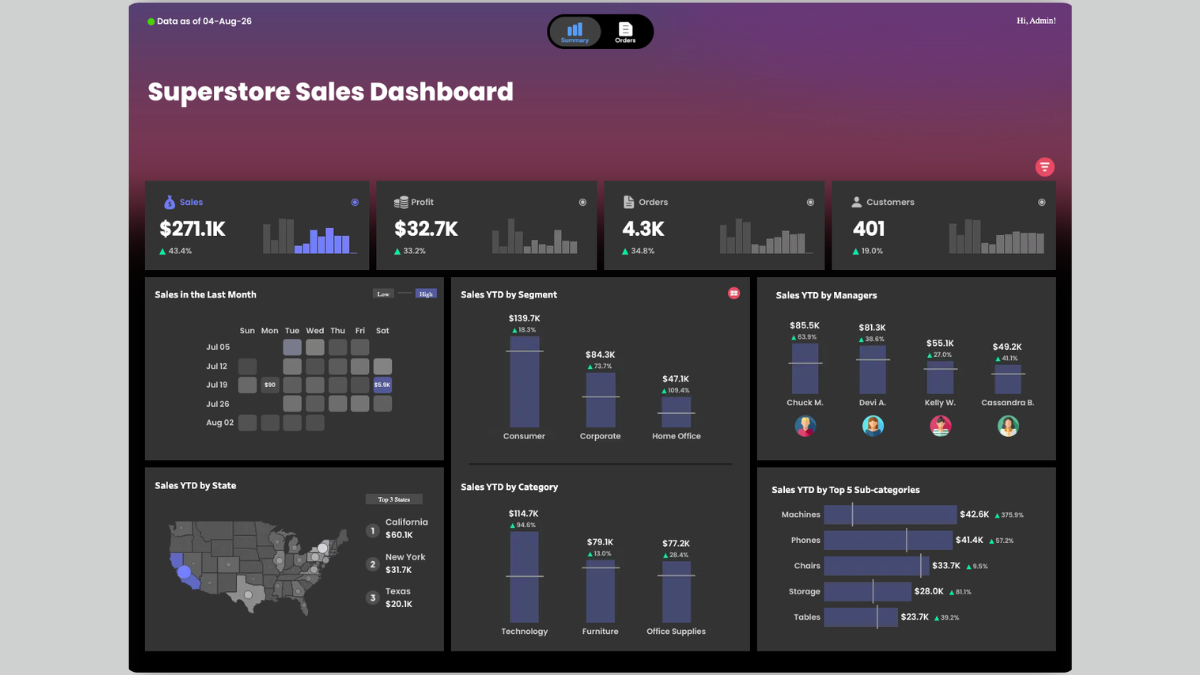This screenshot has height=675, width=1200.
Task: Click the Corporate segment bar
Action: point(600,400)
